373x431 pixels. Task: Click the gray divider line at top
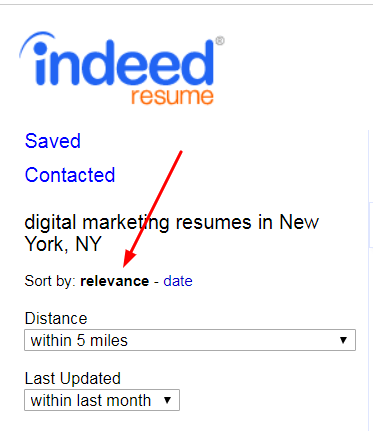pyautogui.click(x=186, y=4)
